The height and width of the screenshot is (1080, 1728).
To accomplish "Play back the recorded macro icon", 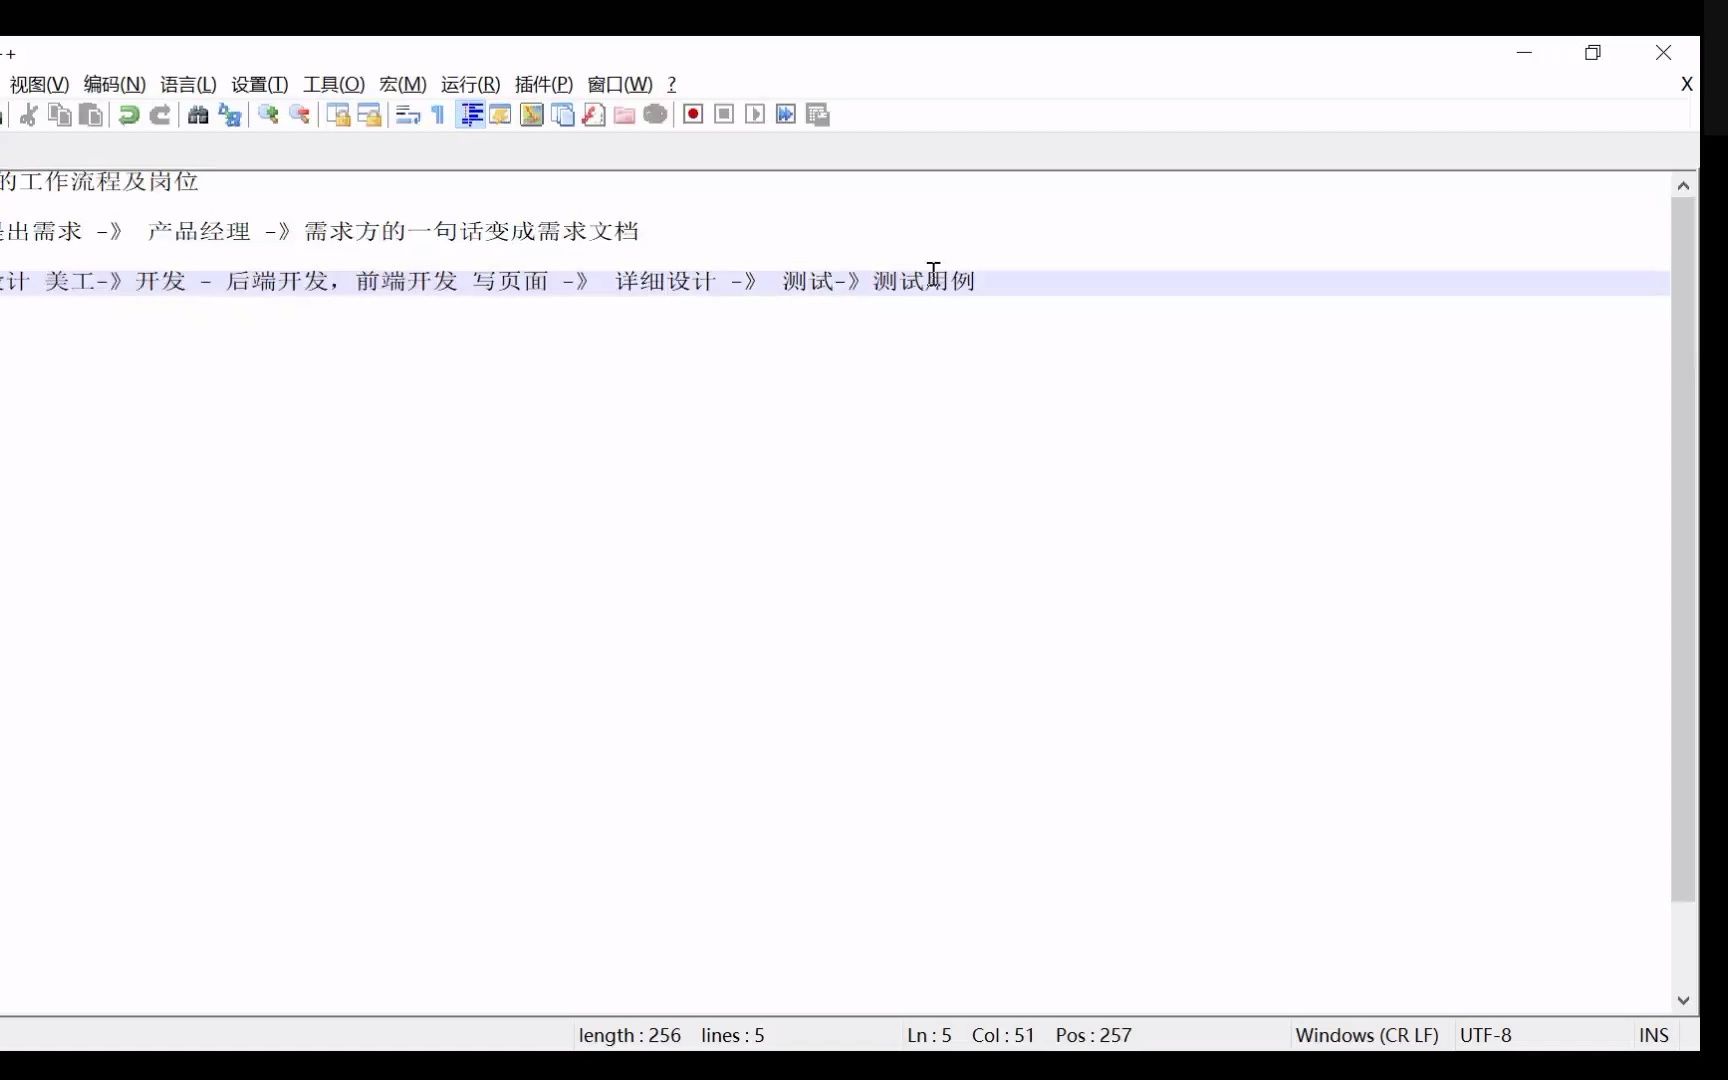I will pos(756,115).
